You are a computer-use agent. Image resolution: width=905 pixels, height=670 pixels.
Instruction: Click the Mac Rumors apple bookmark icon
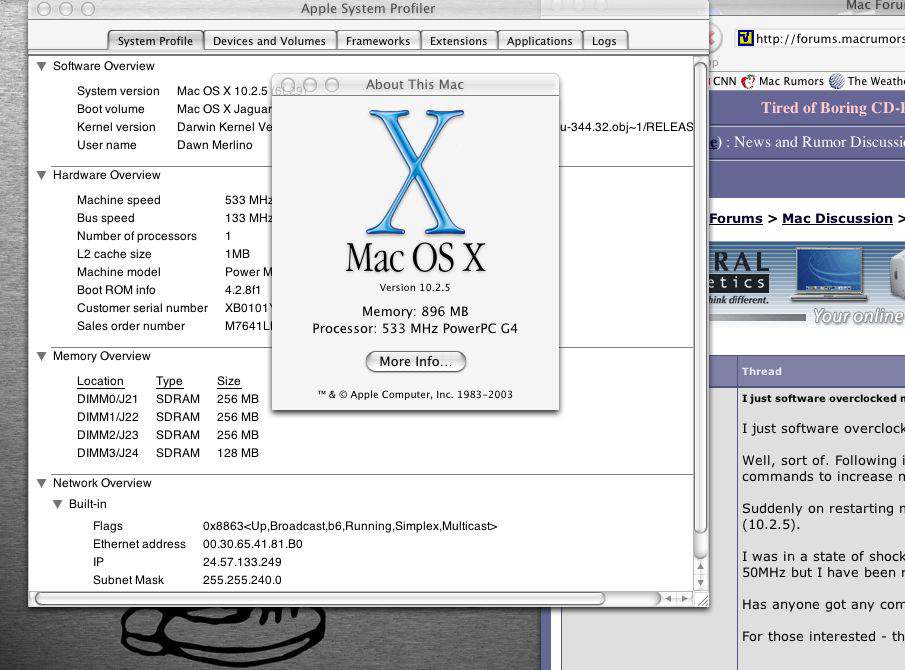tap(749, 81)
